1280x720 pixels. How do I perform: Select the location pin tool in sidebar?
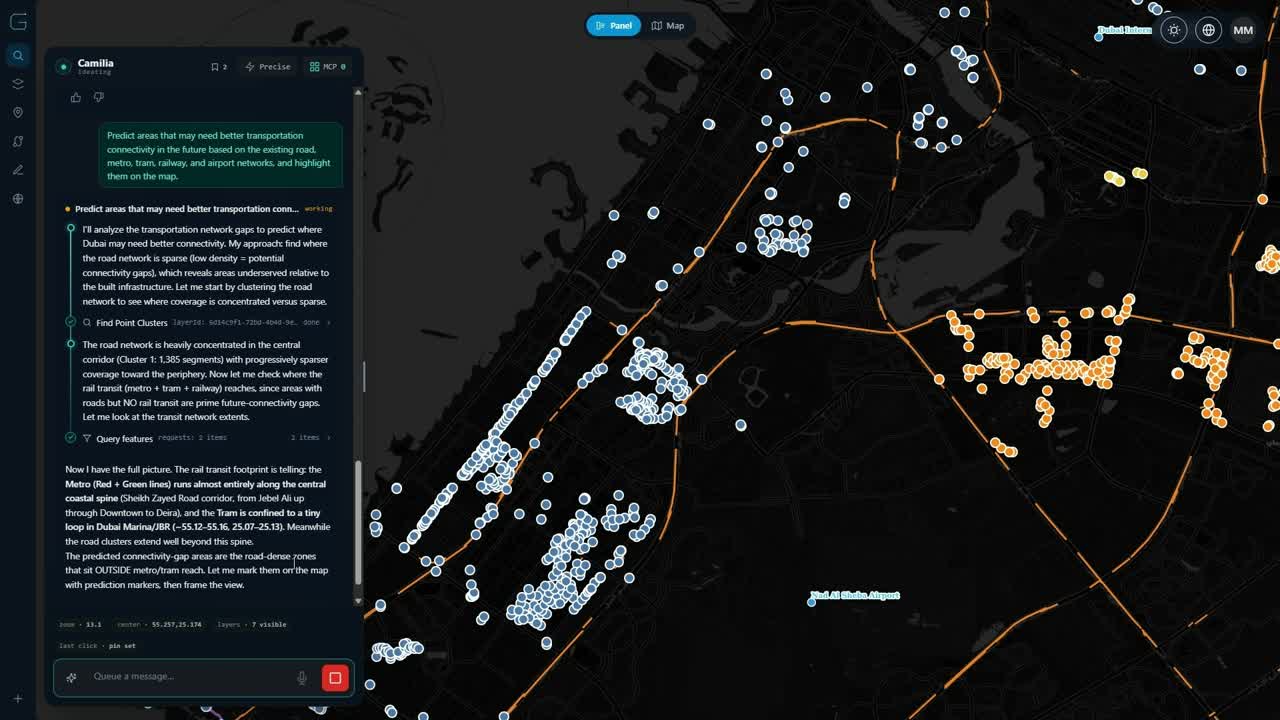click(18, 113)
